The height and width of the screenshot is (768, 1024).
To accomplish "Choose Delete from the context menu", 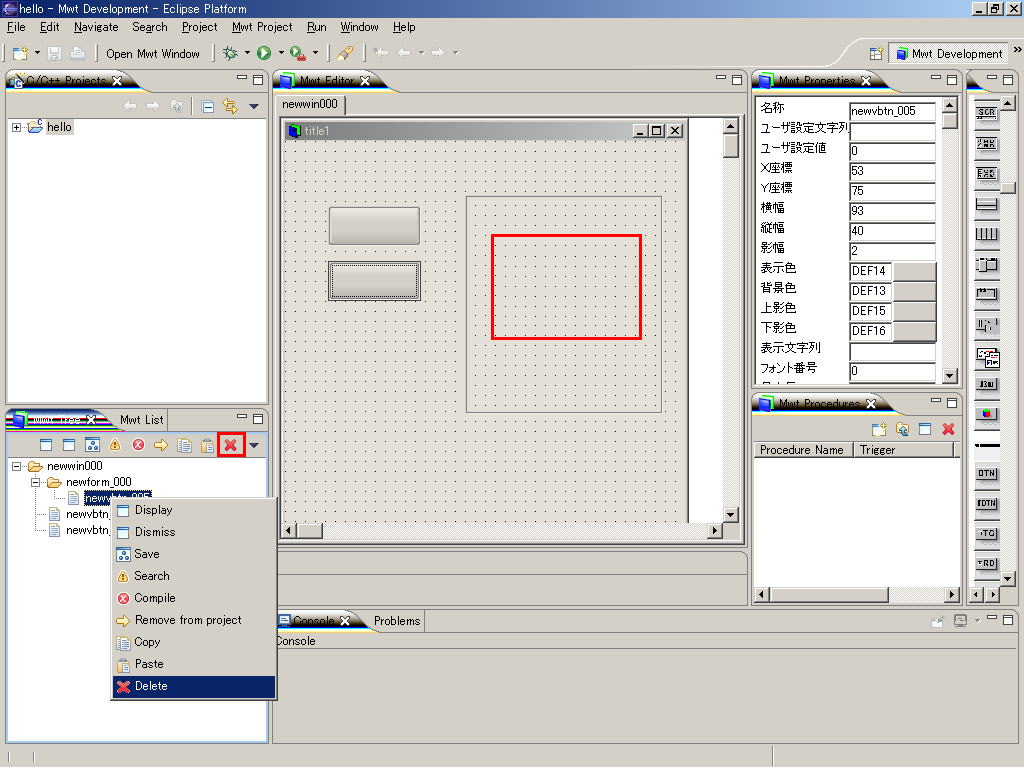I will point(194,686).
